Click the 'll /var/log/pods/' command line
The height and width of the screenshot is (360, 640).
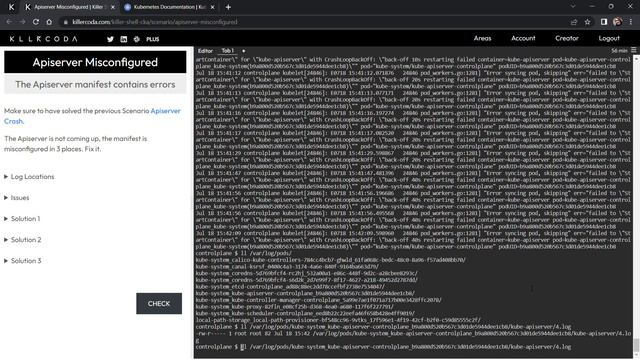(244, 253)
